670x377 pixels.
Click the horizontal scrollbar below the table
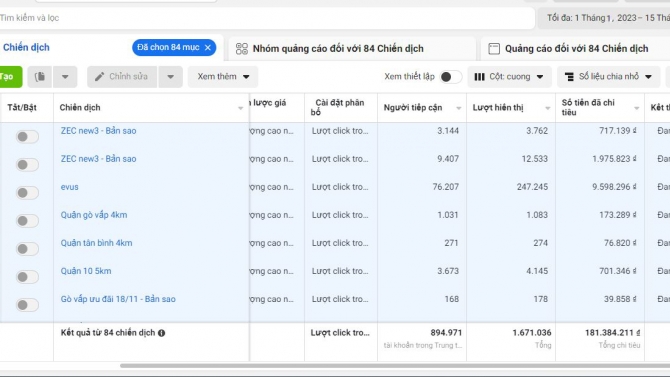click(395, 366)
